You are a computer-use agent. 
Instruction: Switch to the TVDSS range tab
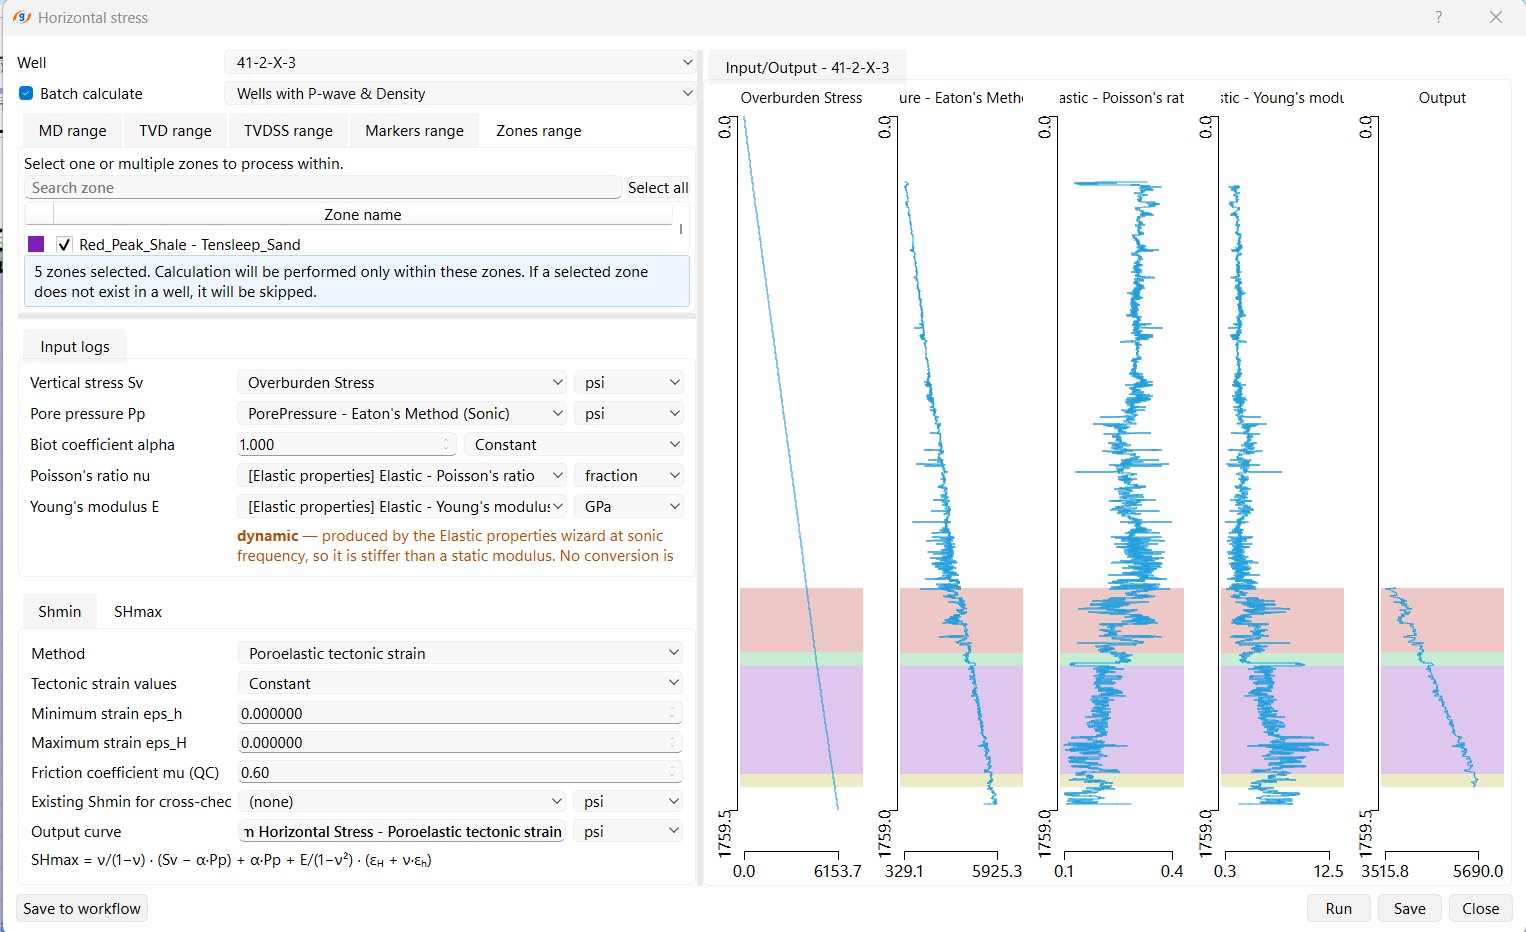tap(288, 131)
